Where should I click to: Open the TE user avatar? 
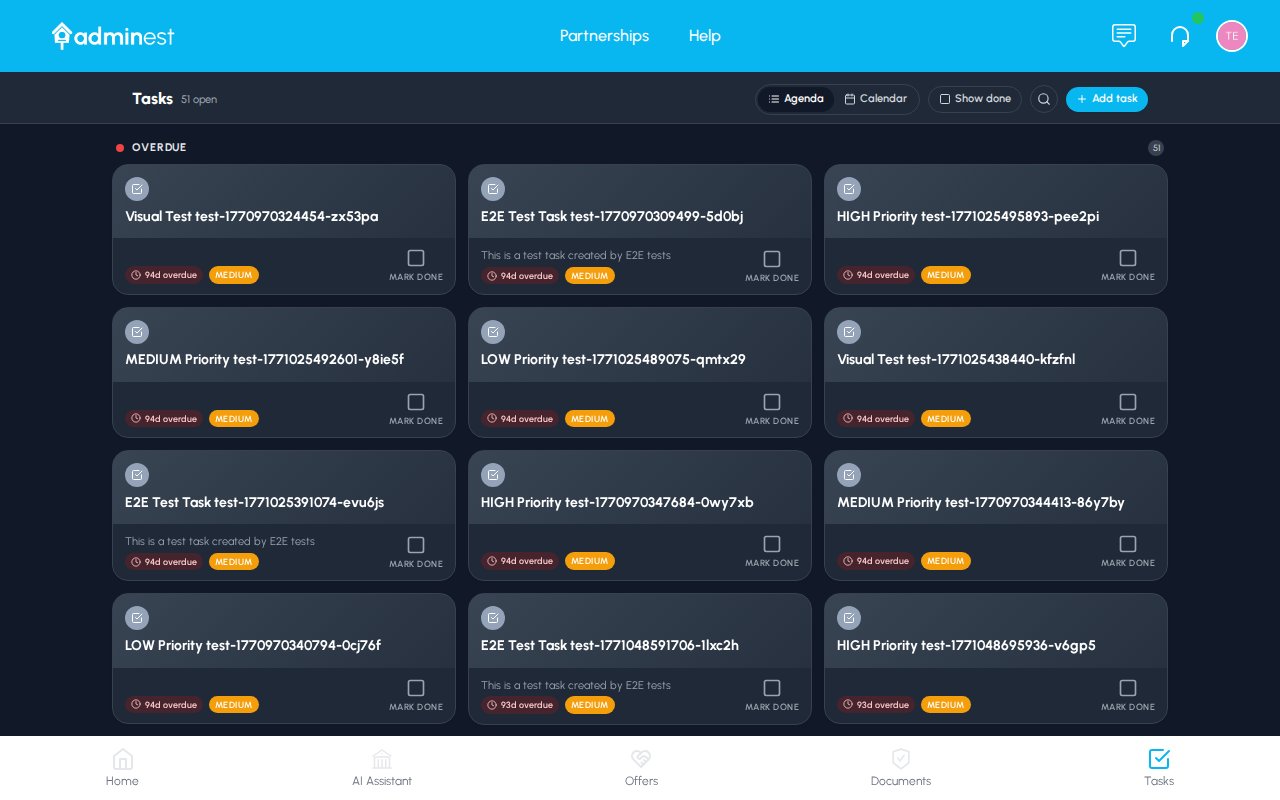coord(1232,36)
